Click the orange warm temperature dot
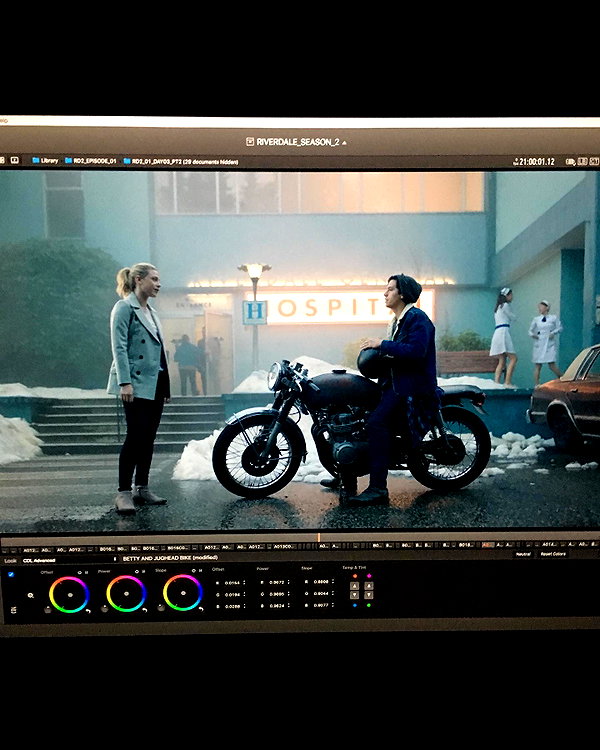This screenshot has width=600, height=750. (355, 576)
